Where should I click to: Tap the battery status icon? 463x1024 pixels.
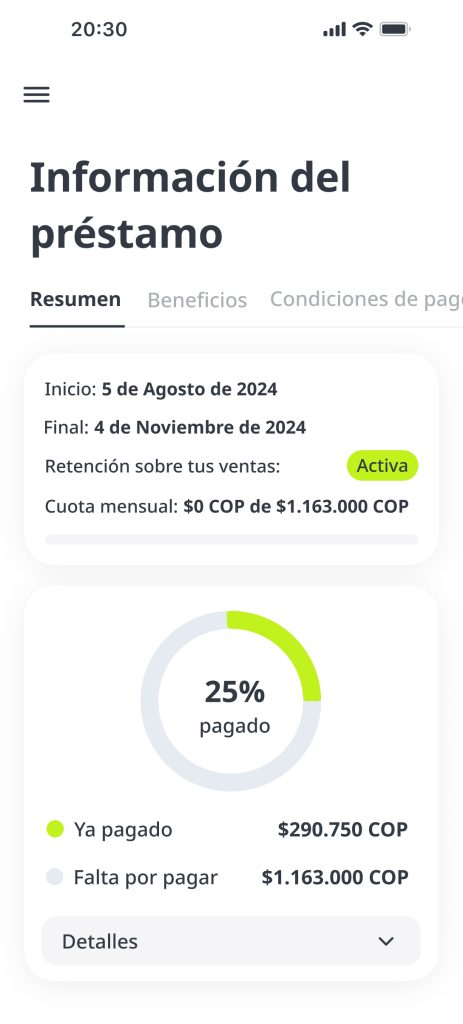(x=394, y=29)
